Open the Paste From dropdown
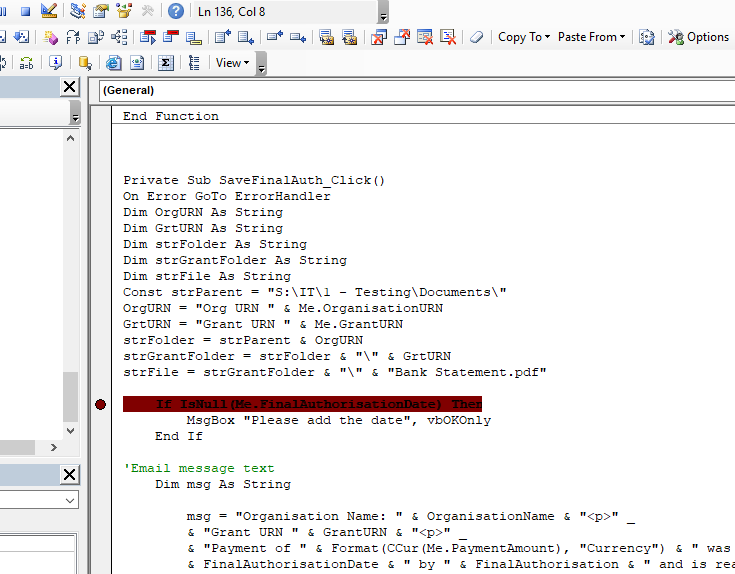Screen dimensions: 735x574 pyautogui.click(x=592, y=37)
